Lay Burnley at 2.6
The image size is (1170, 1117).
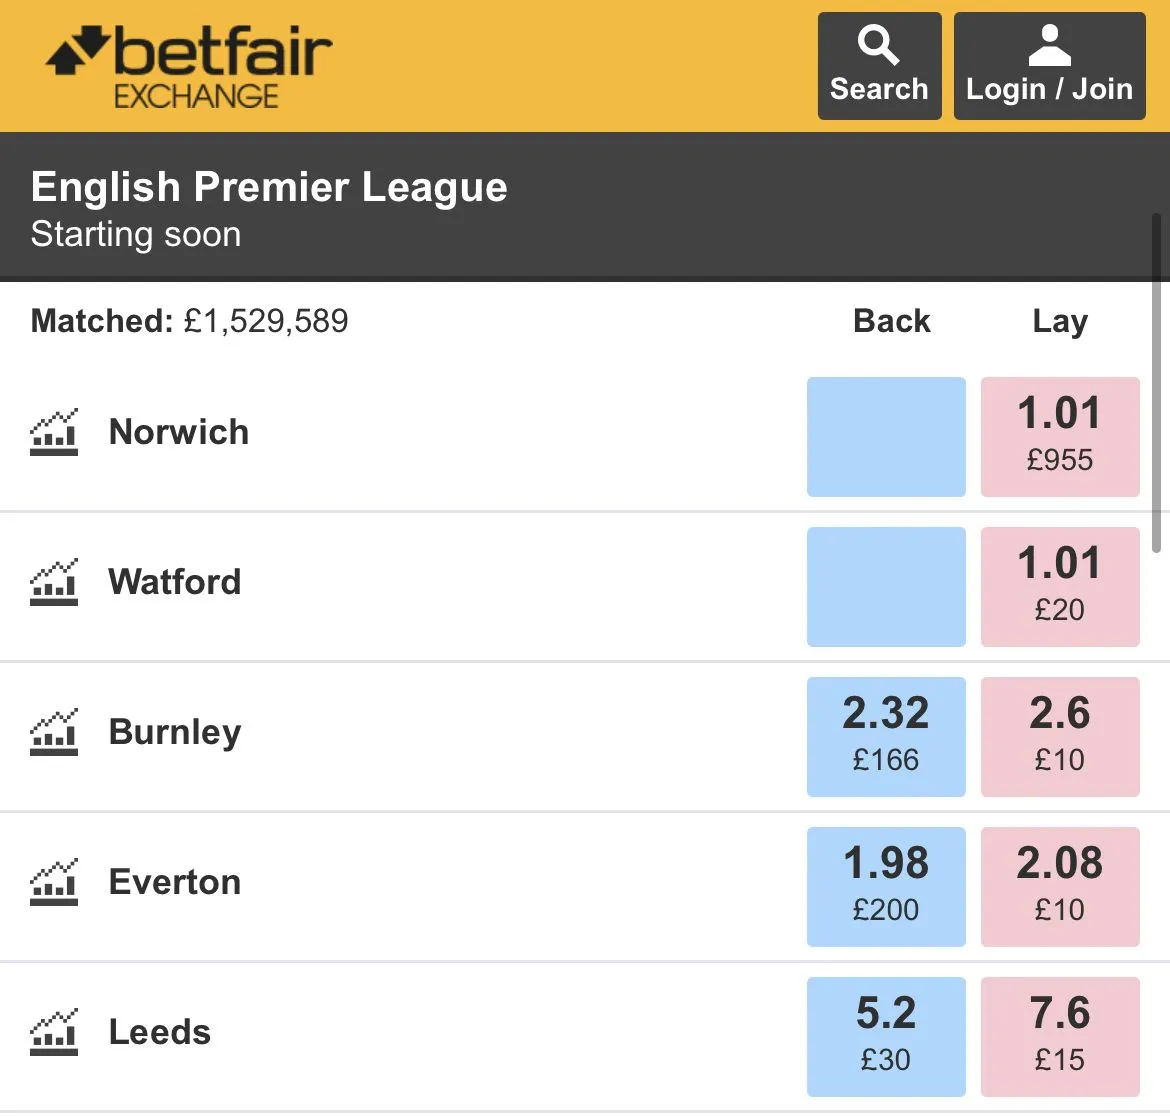point(1060,737)
